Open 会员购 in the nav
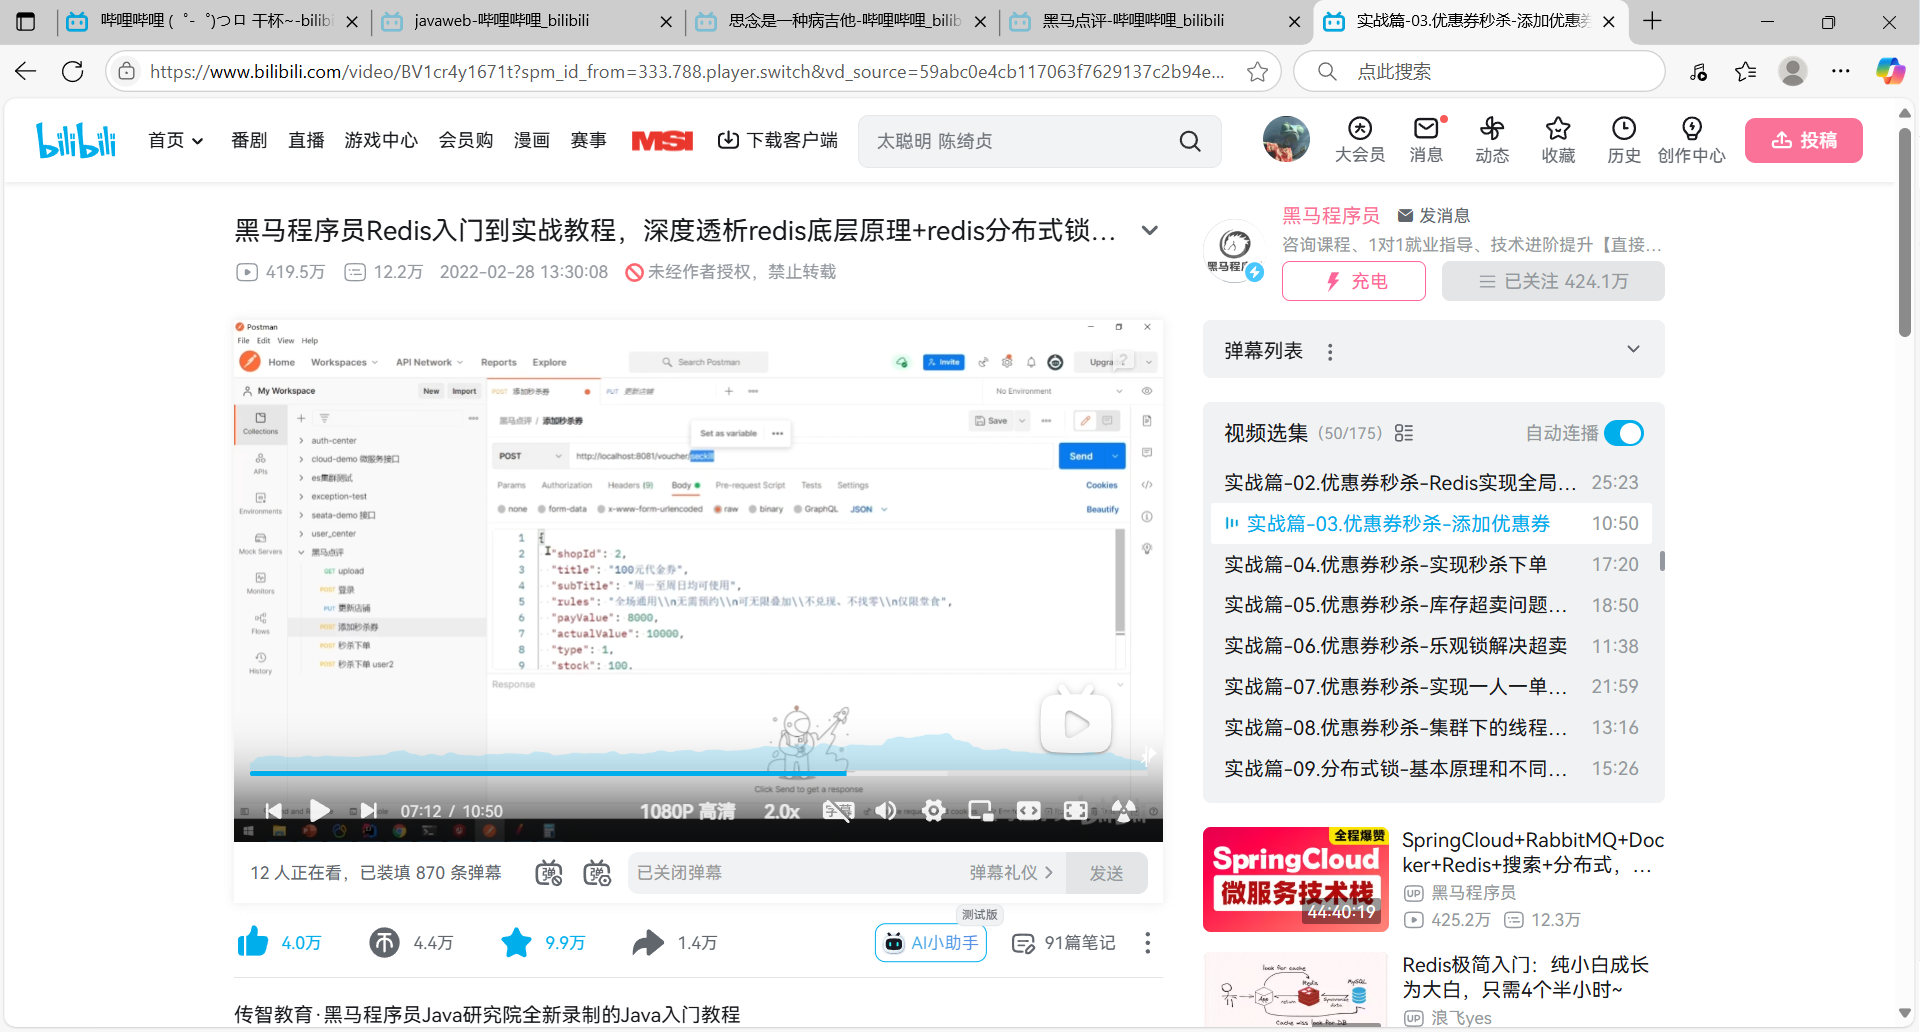Viewport: 1920px width, 1032px height. click(466, 140)
